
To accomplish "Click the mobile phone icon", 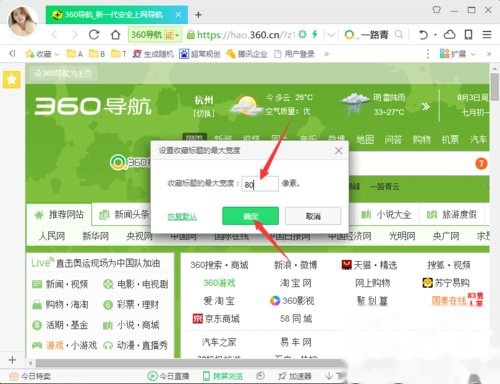I will [x=468, y=34].
